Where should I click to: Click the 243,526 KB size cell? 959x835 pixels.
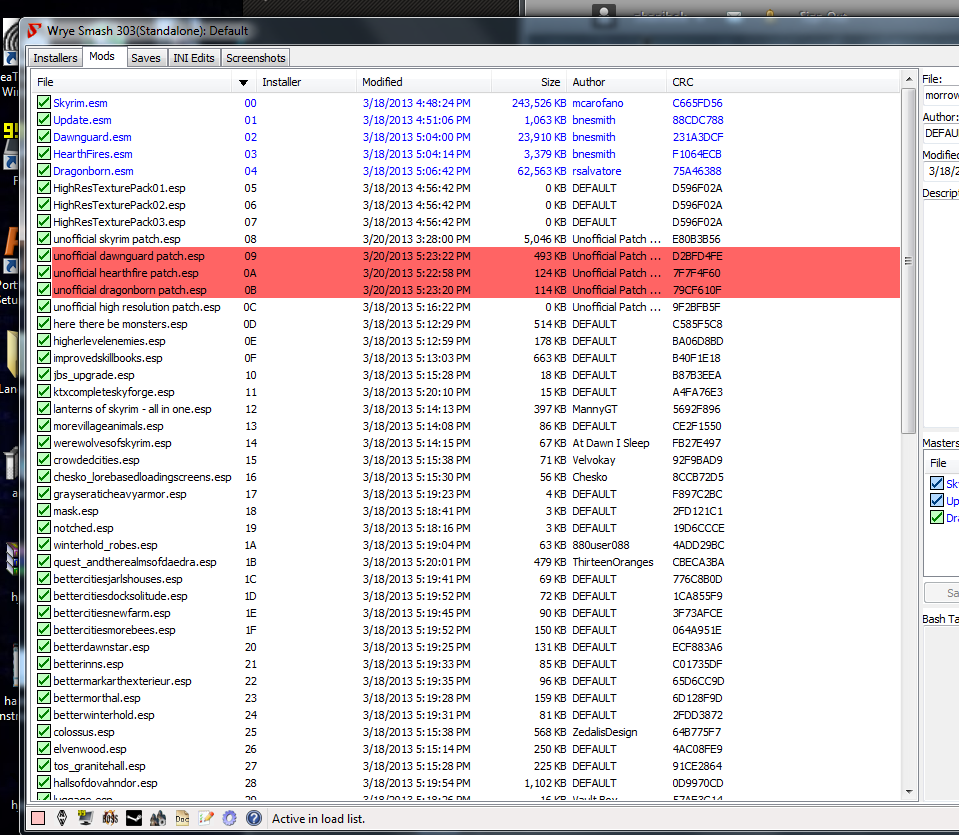pos(539,103)
